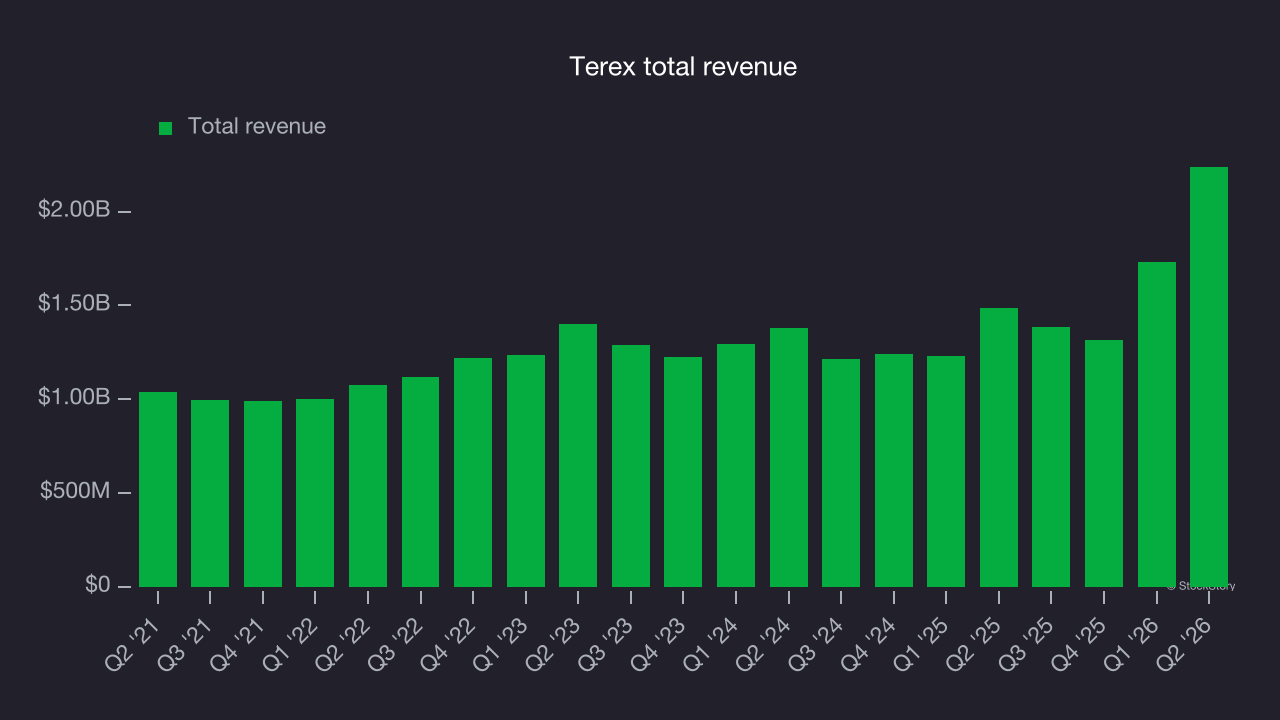Click the chart title 'Terex total revenue'
1280x720 pixels.
[683, 67]
